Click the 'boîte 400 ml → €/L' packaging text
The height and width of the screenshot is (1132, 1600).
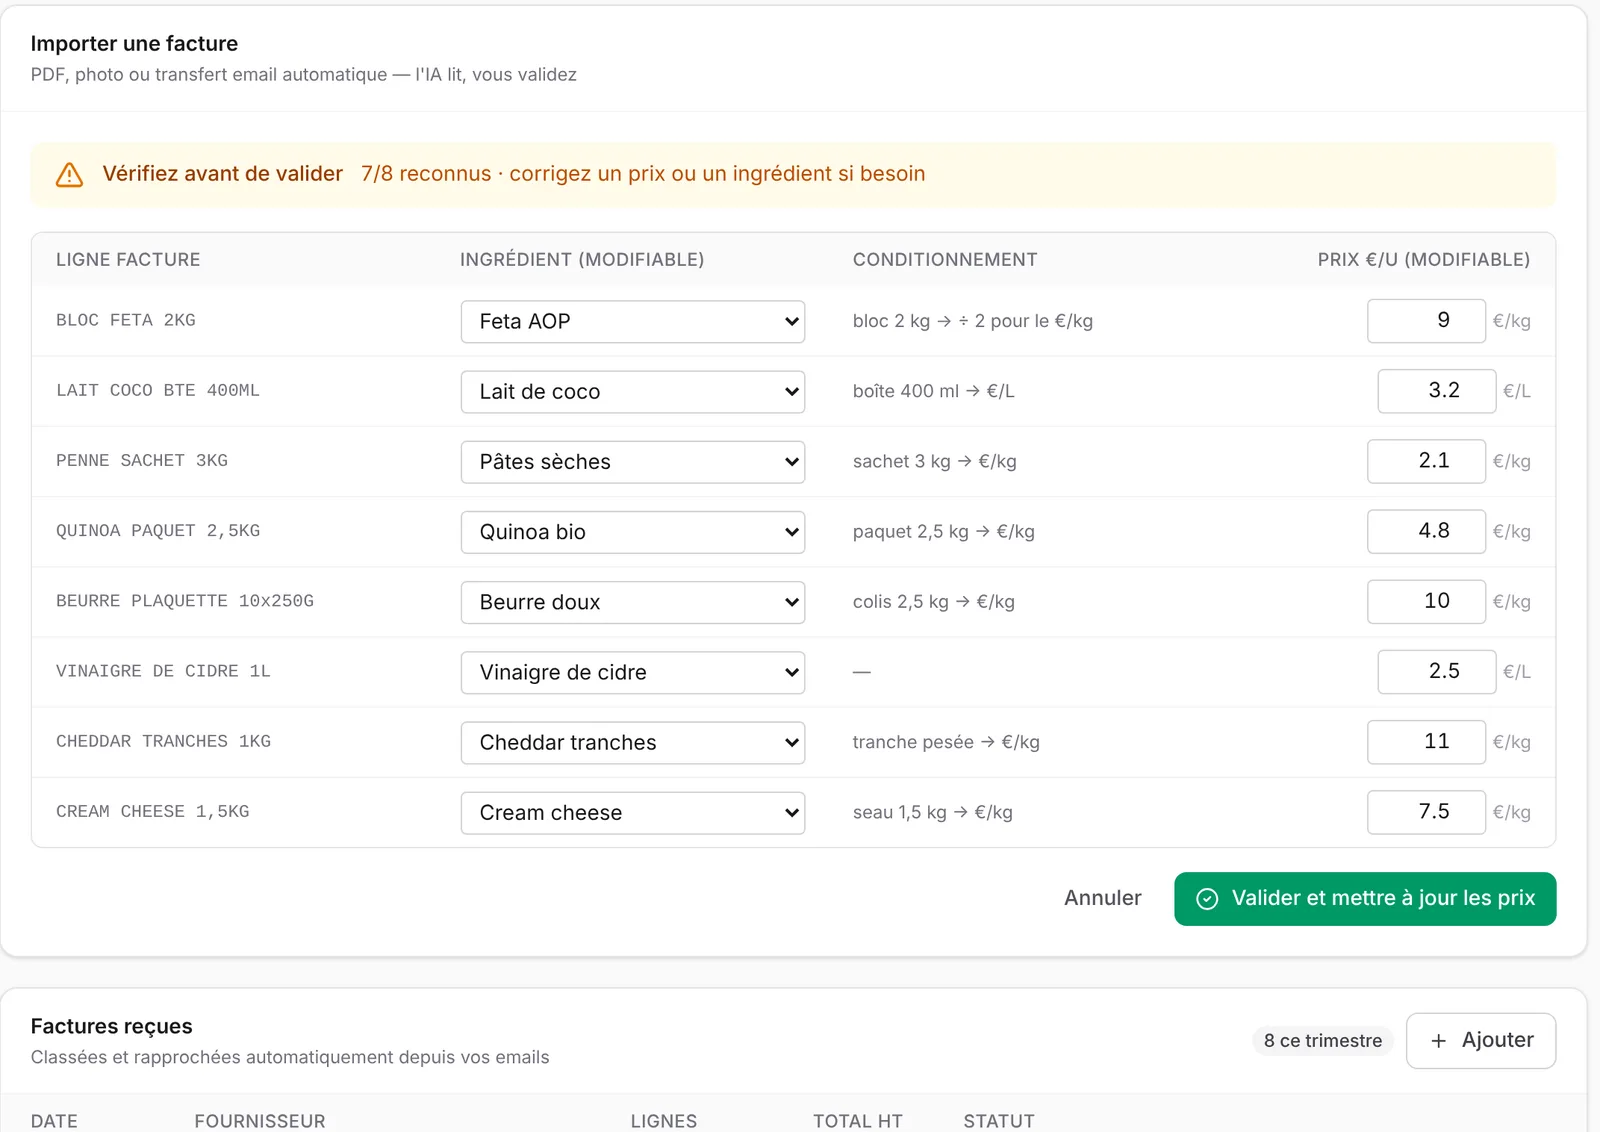[933, 391]
